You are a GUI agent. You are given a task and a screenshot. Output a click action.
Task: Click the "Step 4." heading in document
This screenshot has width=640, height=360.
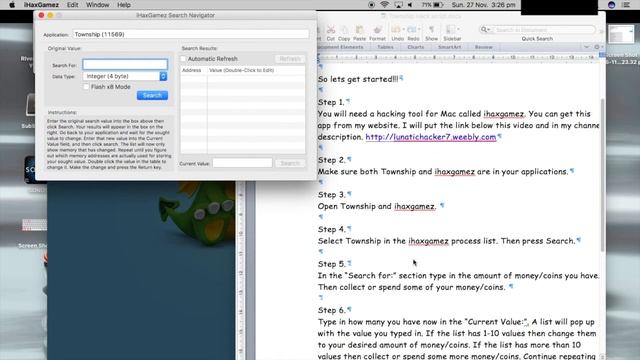332,229
